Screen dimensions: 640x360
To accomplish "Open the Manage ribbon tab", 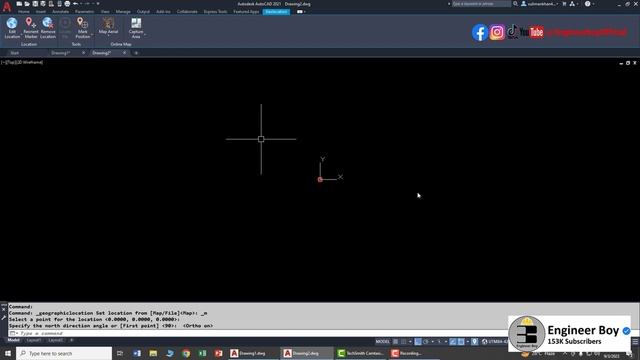I will (x=123, y=12).
